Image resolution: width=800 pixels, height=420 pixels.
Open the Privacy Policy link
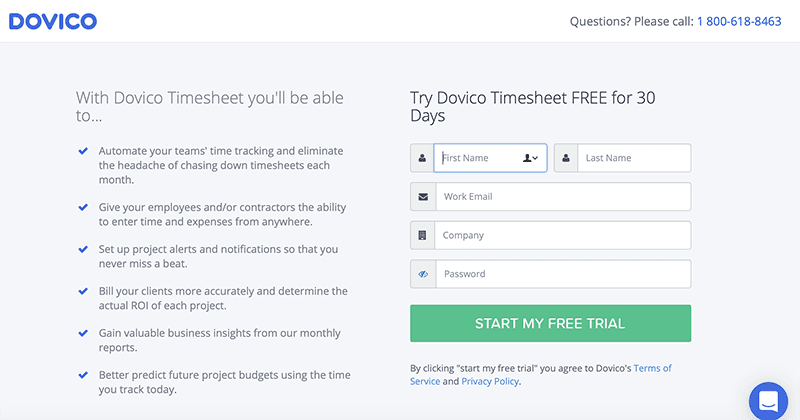pyautogui.click(x=490, y=381)
